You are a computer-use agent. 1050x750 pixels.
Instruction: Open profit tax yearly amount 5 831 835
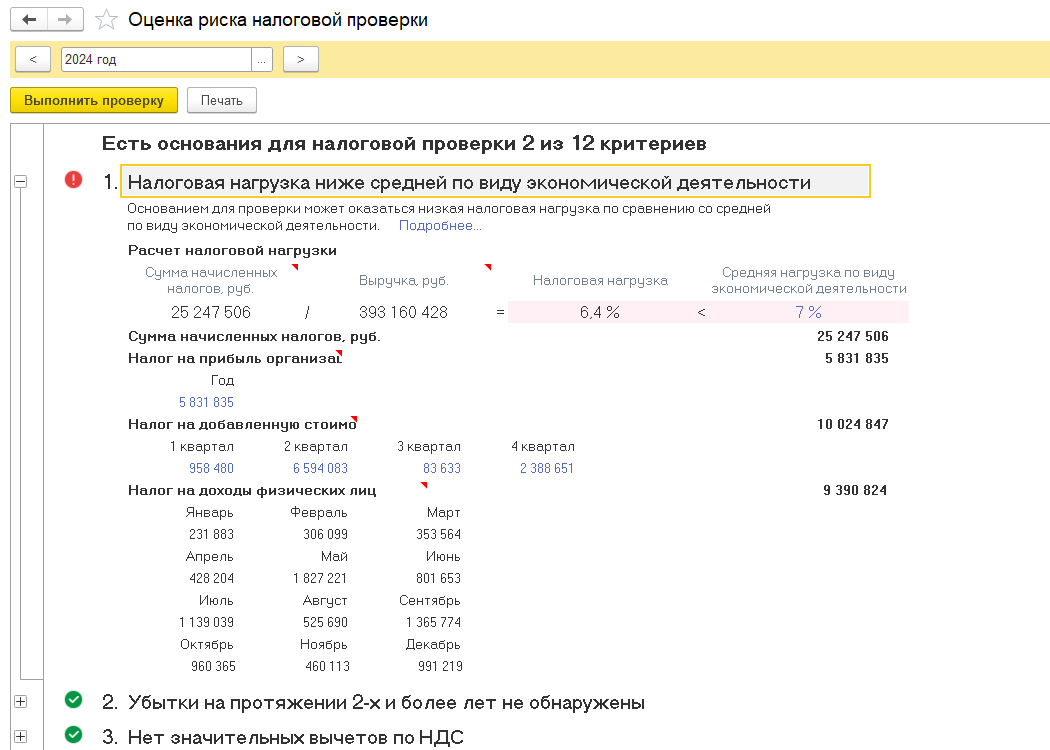click(x=206, y=402)
